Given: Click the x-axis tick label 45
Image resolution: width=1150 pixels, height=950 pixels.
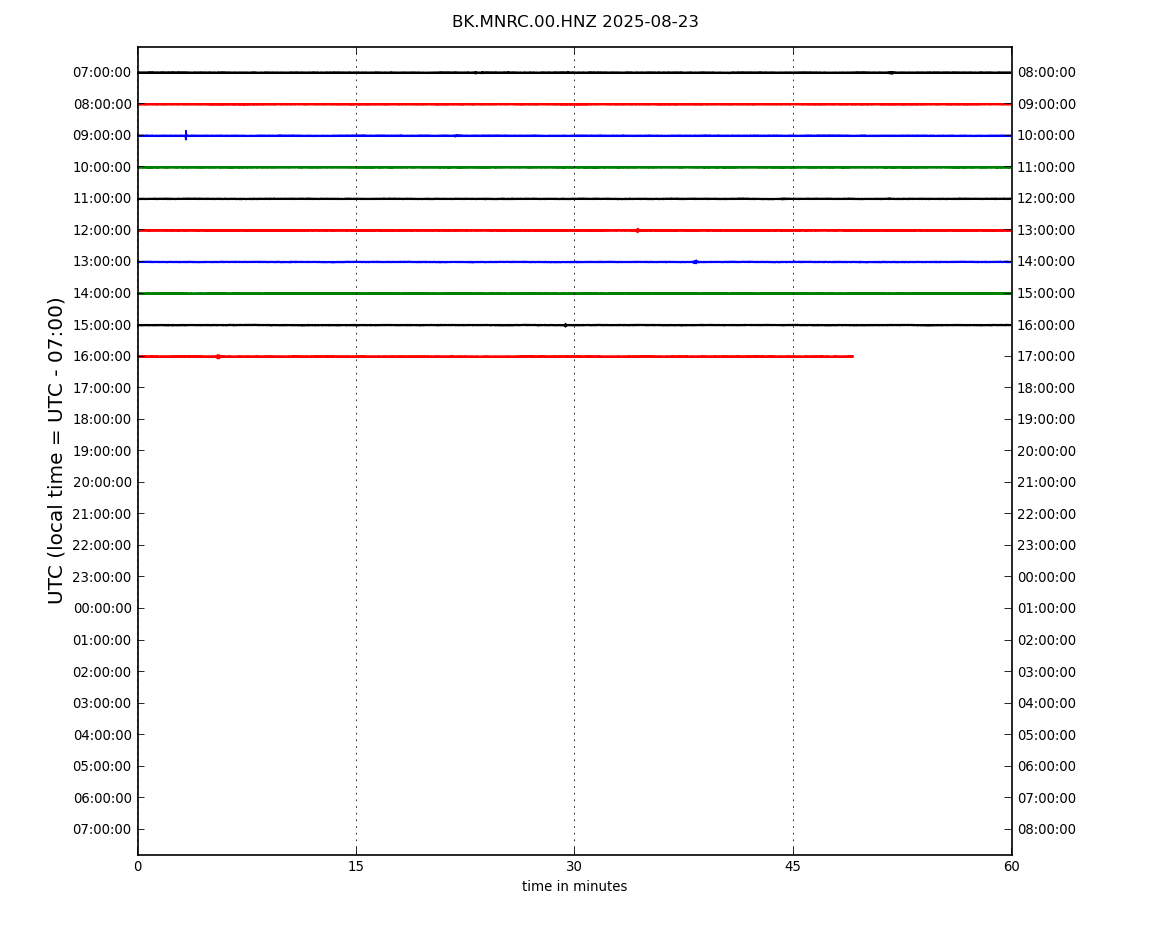Looking at the screenshot, I should tap(793, 867).
